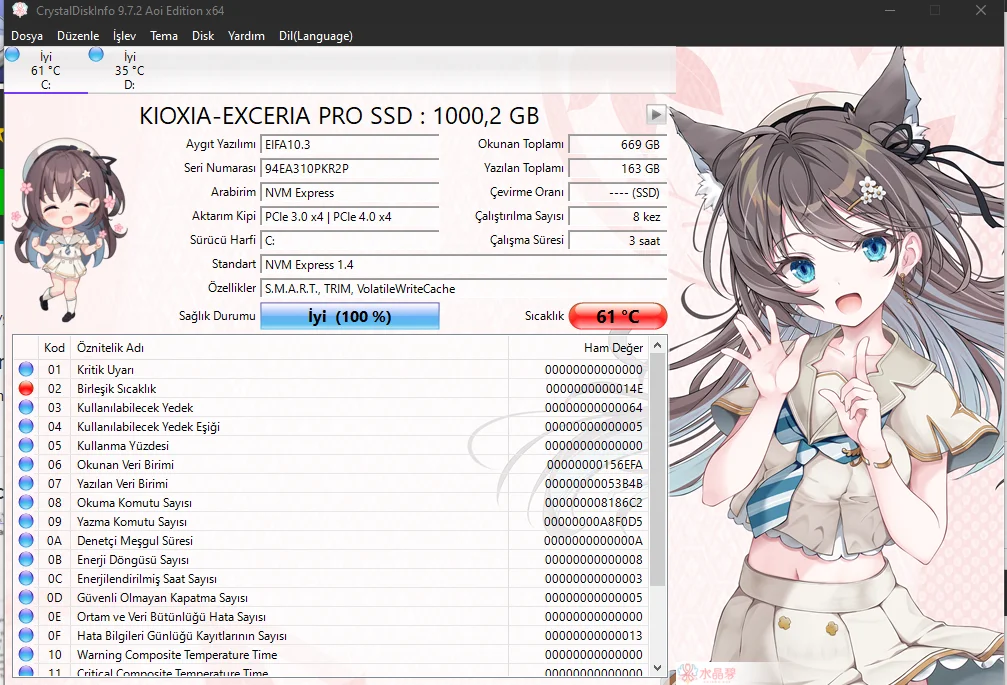Open the Dil(Language) menu
Viewport: 1007px width, 685px height.
pos(316,36)
